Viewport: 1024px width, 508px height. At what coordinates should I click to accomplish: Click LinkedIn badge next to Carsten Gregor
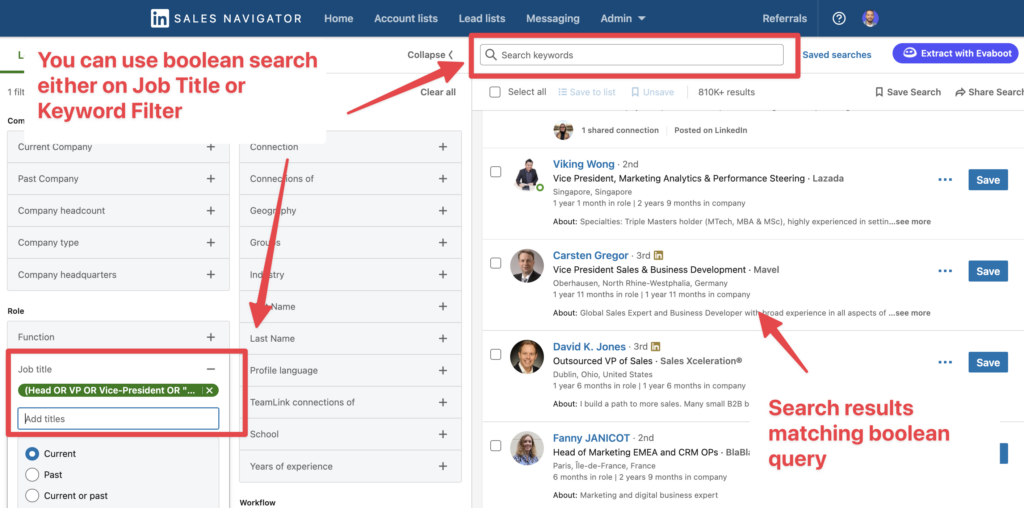tap(658, 255)
